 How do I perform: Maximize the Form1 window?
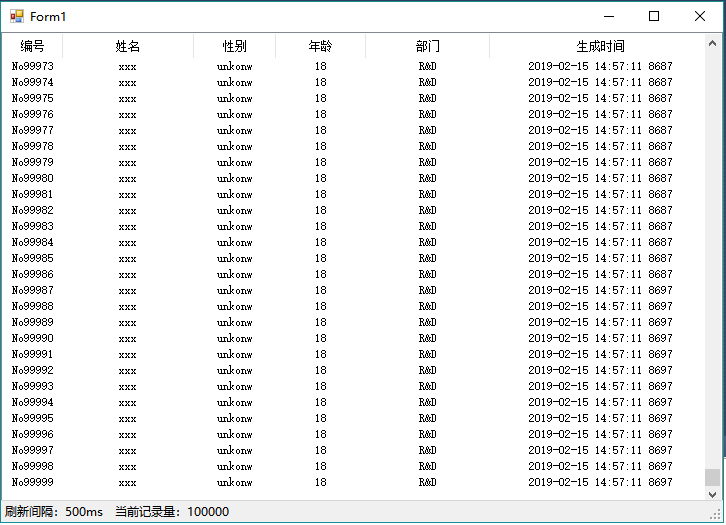tap(654, 17)
